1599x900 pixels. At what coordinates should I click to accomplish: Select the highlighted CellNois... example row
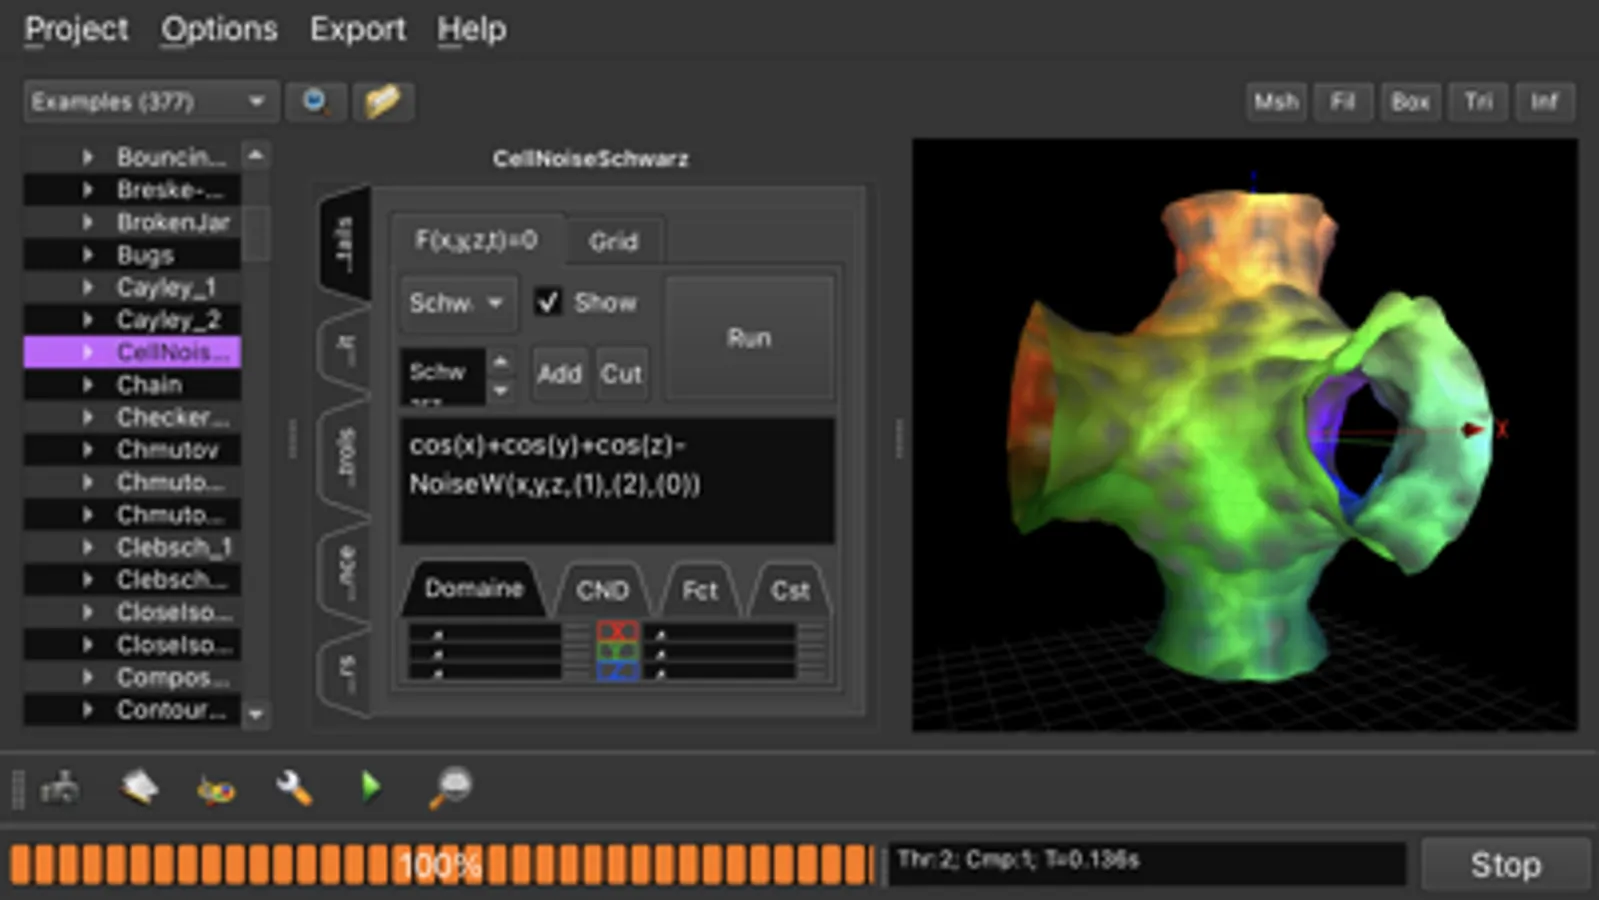(132, 352)
